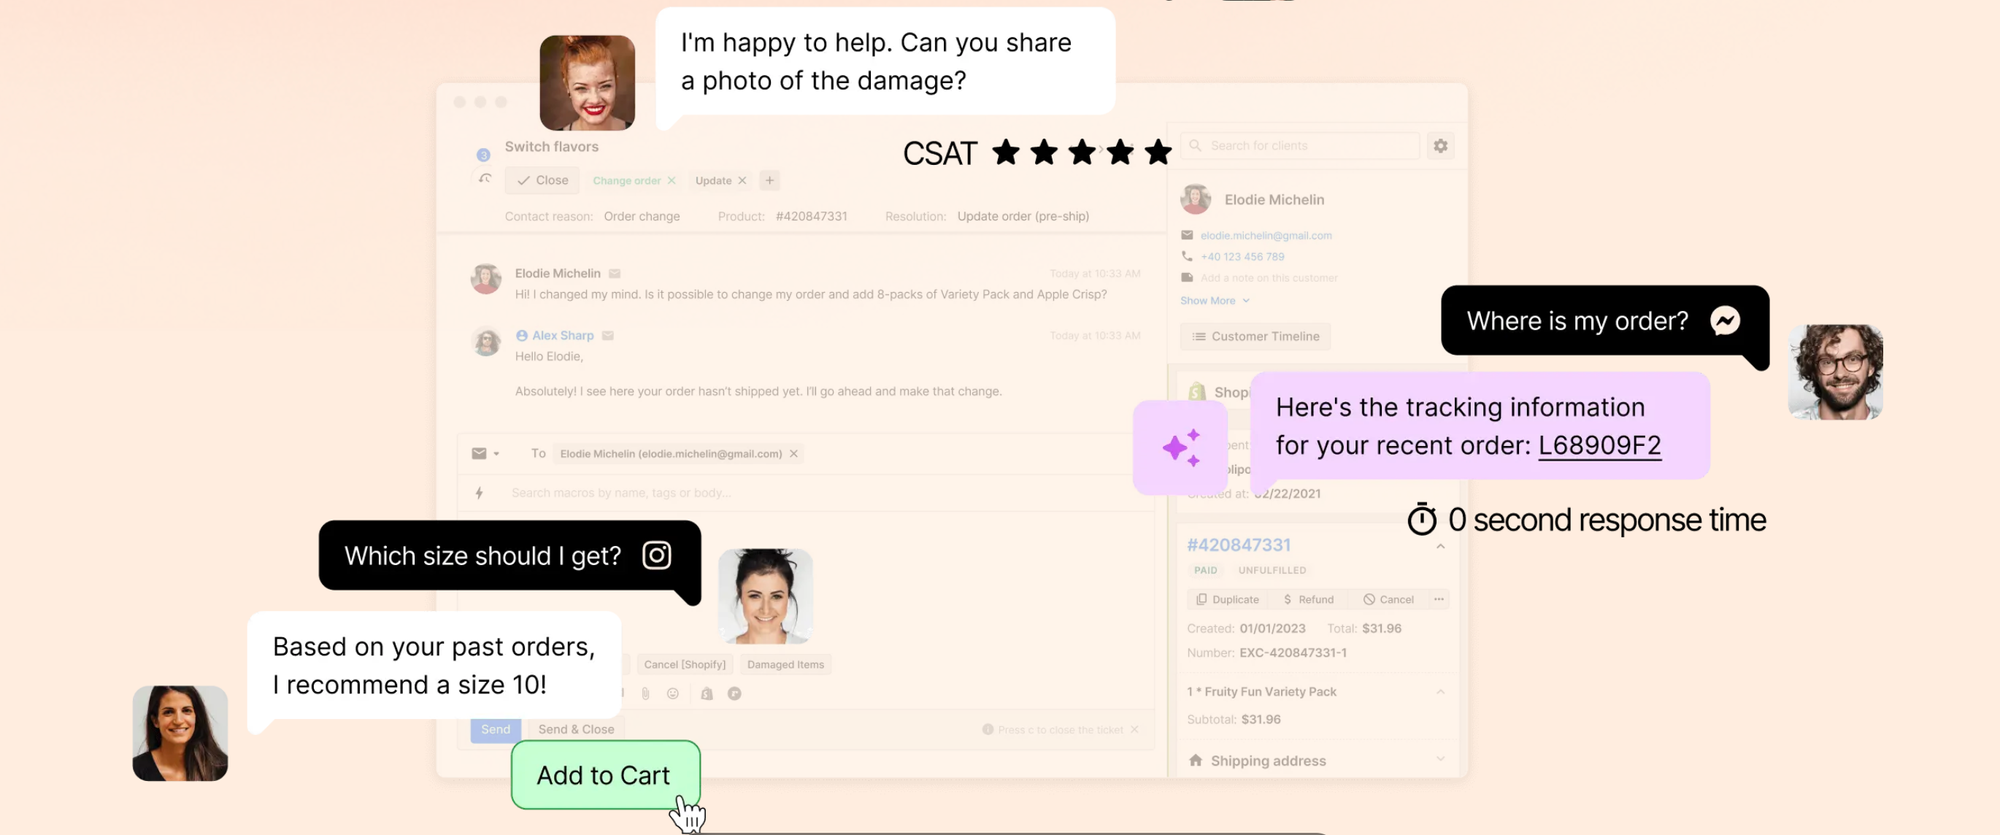This screenshot has width=2000, height=835.
Task: Click the Alex Sharp agent name
Action: [562, 336]
